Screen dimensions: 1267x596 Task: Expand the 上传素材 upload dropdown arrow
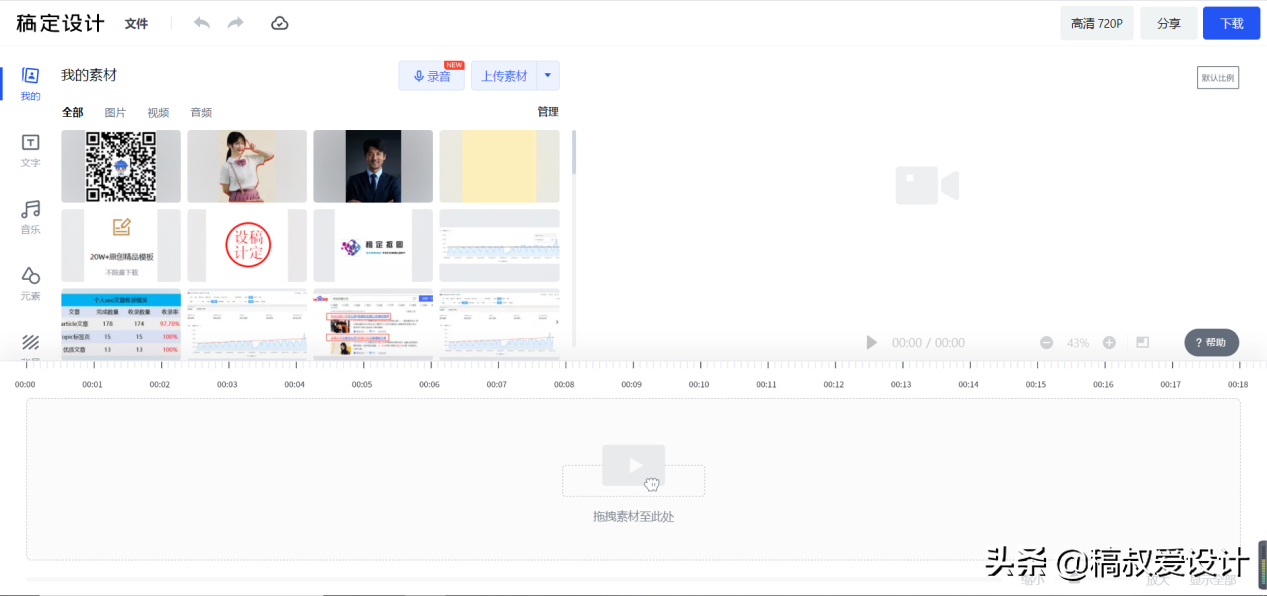point(547,75)
